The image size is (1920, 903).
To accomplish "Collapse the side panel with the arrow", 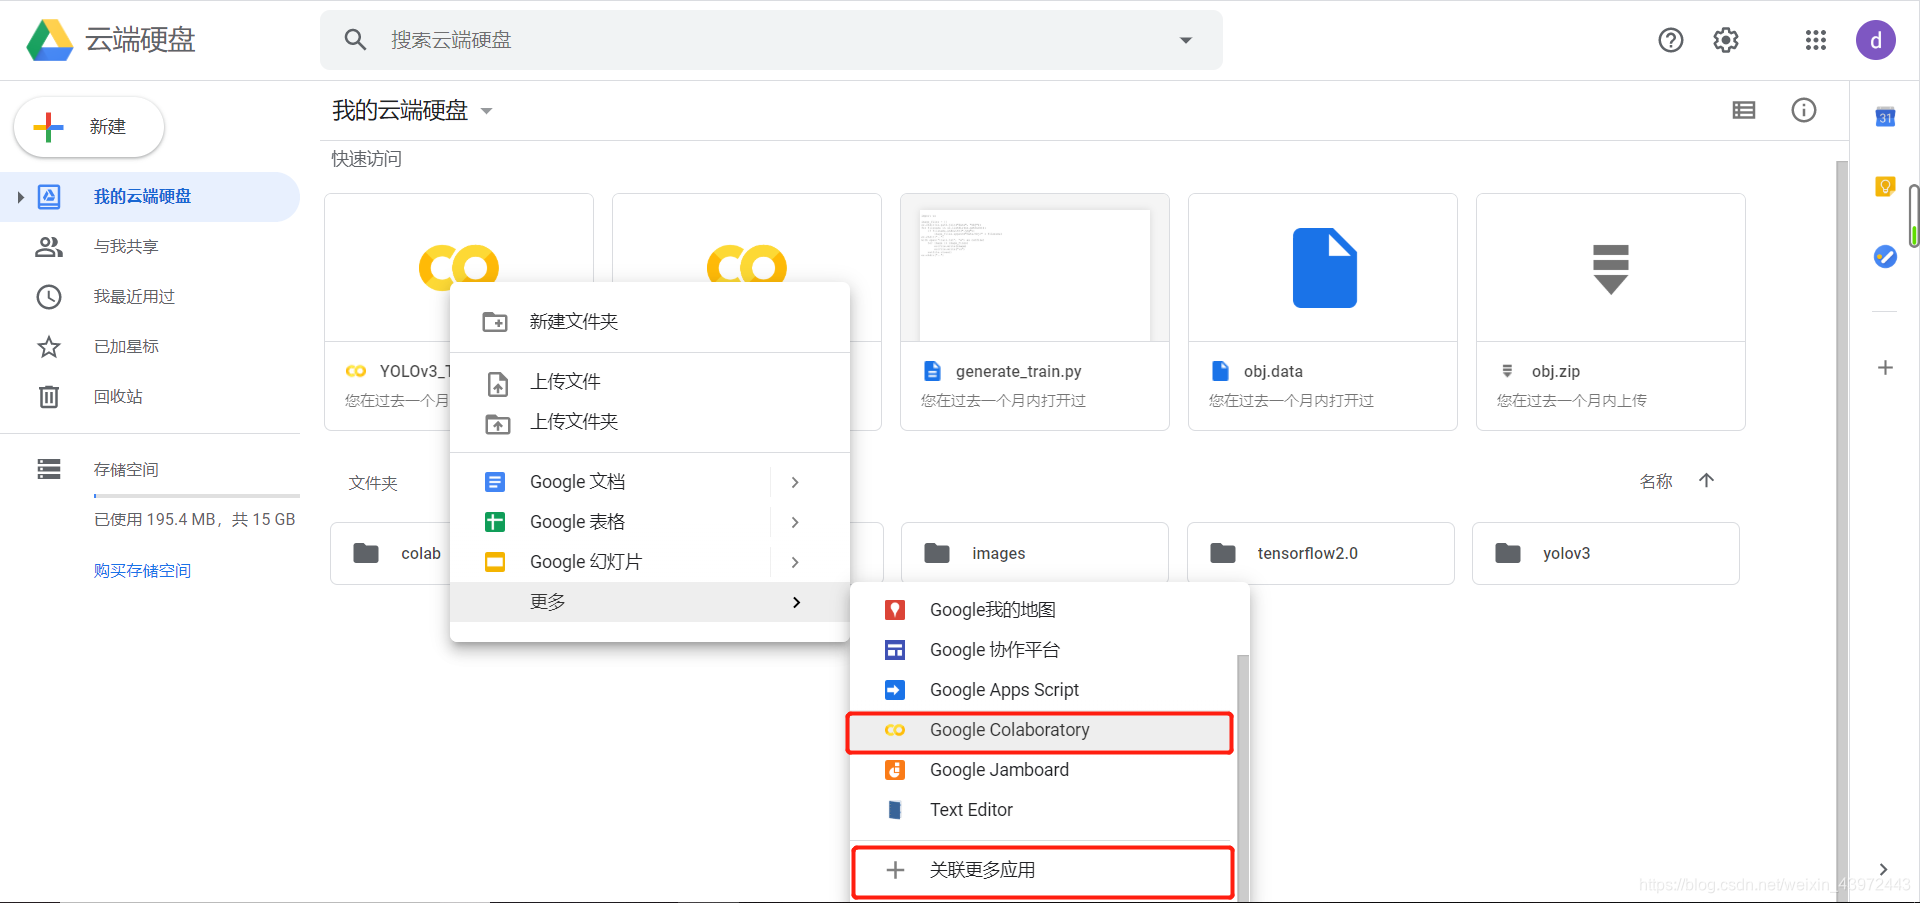I will (1883, 869).
